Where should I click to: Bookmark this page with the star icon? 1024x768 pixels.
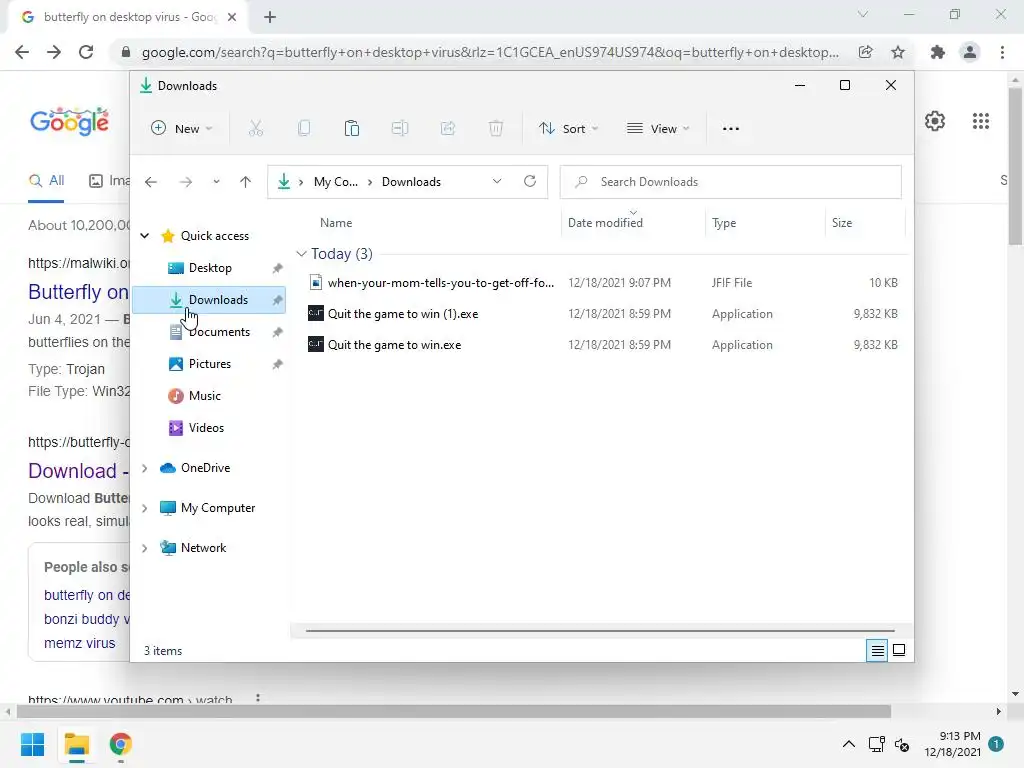point(898,52)
